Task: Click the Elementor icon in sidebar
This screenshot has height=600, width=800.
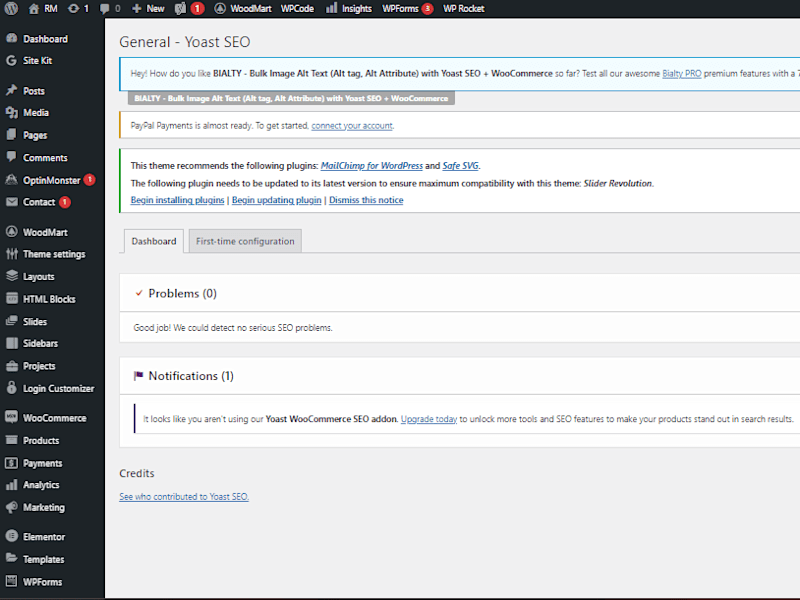Action: pos(12,536)
